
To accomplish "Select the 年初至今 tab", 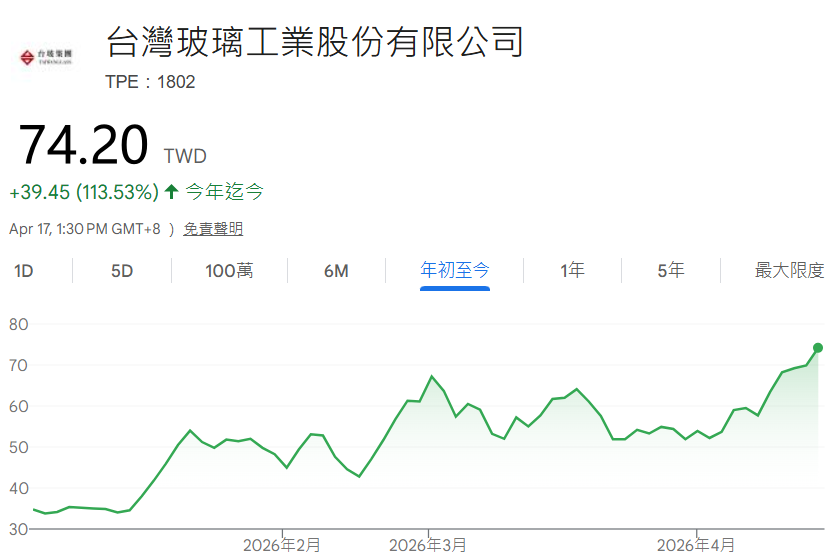I will [454, 270].
